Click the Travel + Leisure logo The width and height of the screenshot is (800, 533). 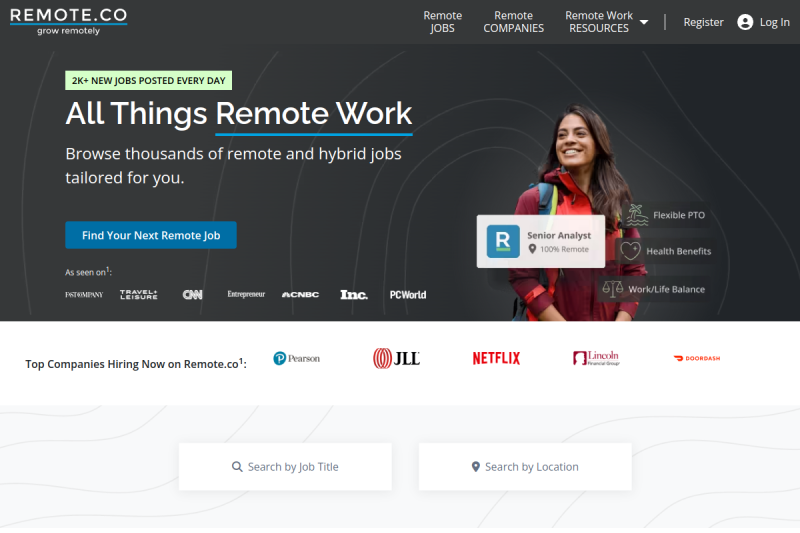click(x=139, y=294)
